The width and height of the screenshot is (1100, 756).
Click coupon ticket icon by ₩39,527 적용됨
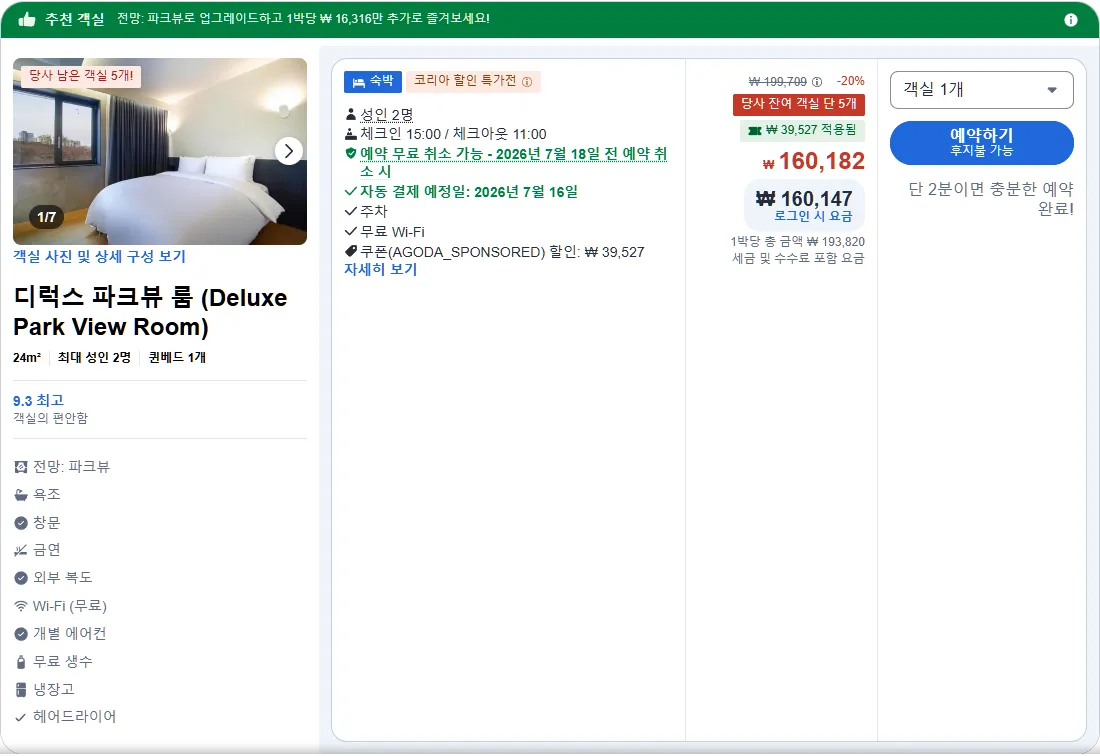tap(755, 130)
